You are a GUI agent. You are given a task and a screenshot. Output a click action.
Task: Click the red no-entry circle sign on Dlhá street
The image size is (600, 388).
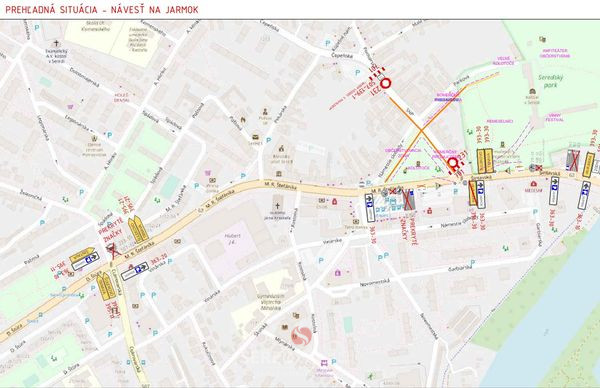[386, 83]
